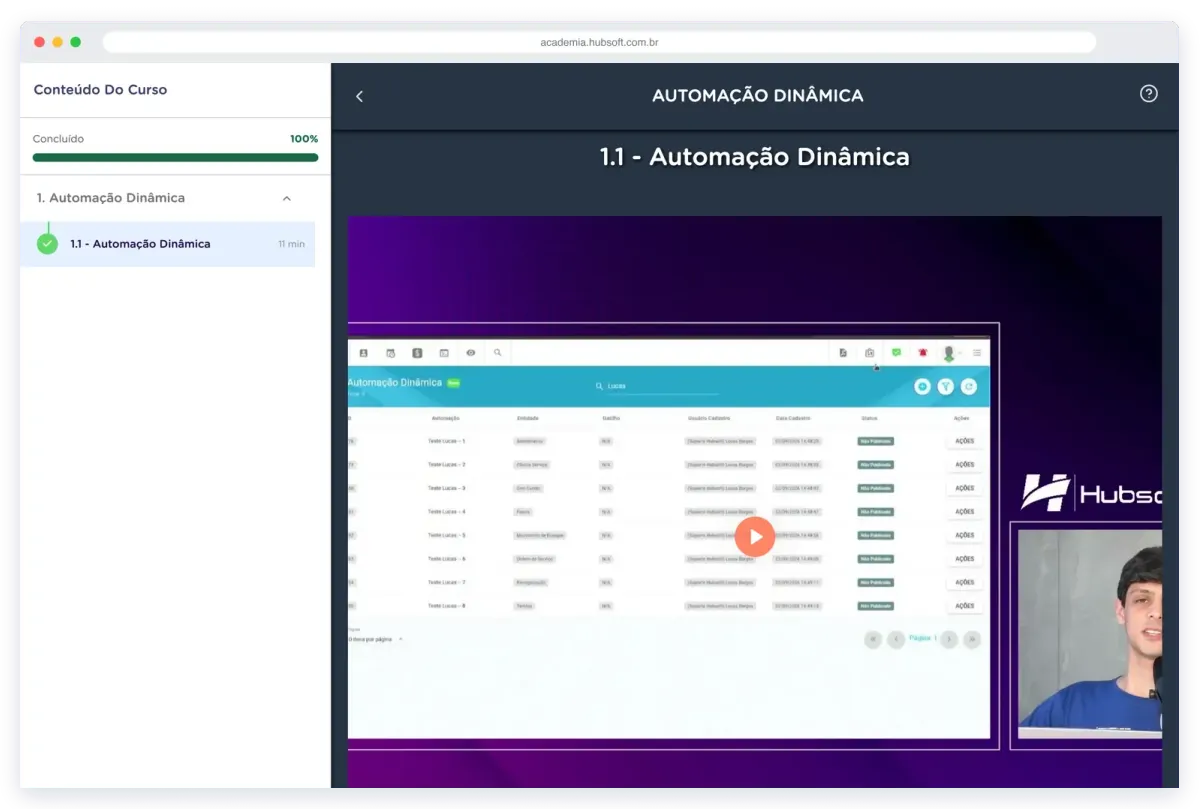Select lesson 1.1 - Automação Dinâmica
Viewport: 1200px width, 809px height.
click(168, 244)
